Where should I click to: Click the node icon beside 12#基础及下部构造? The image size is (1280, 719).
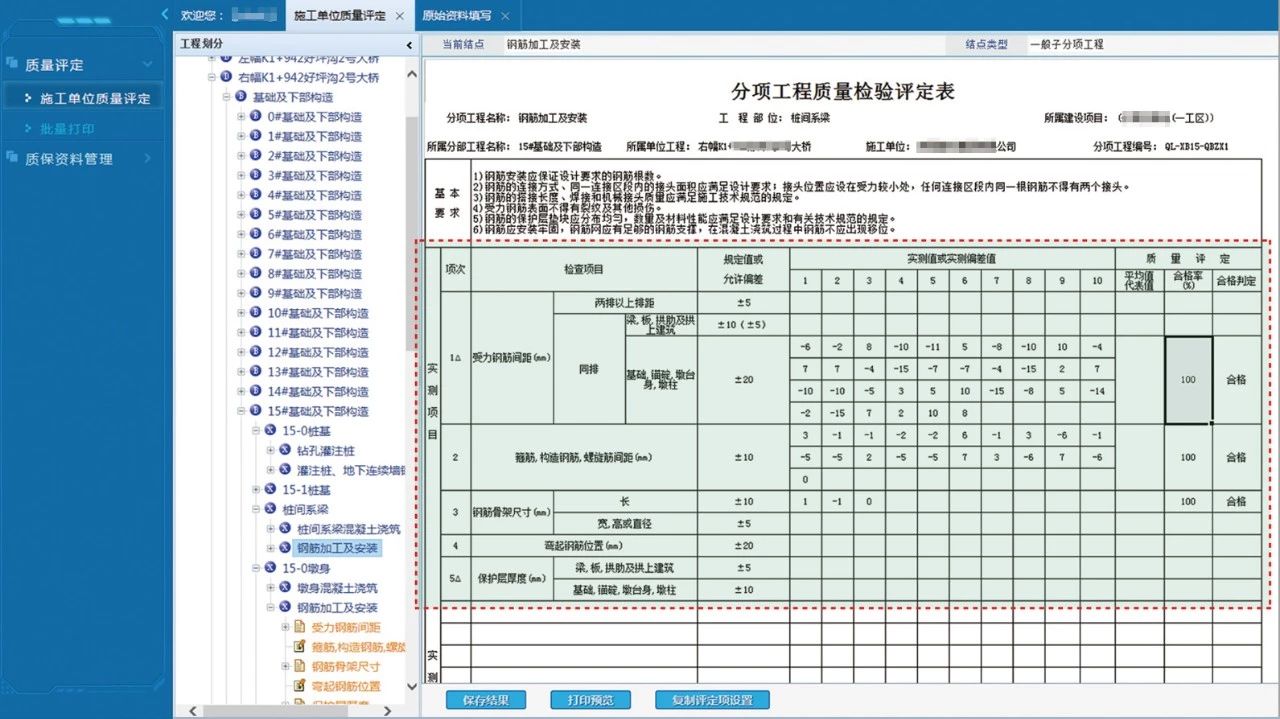[x=256, y=352]
